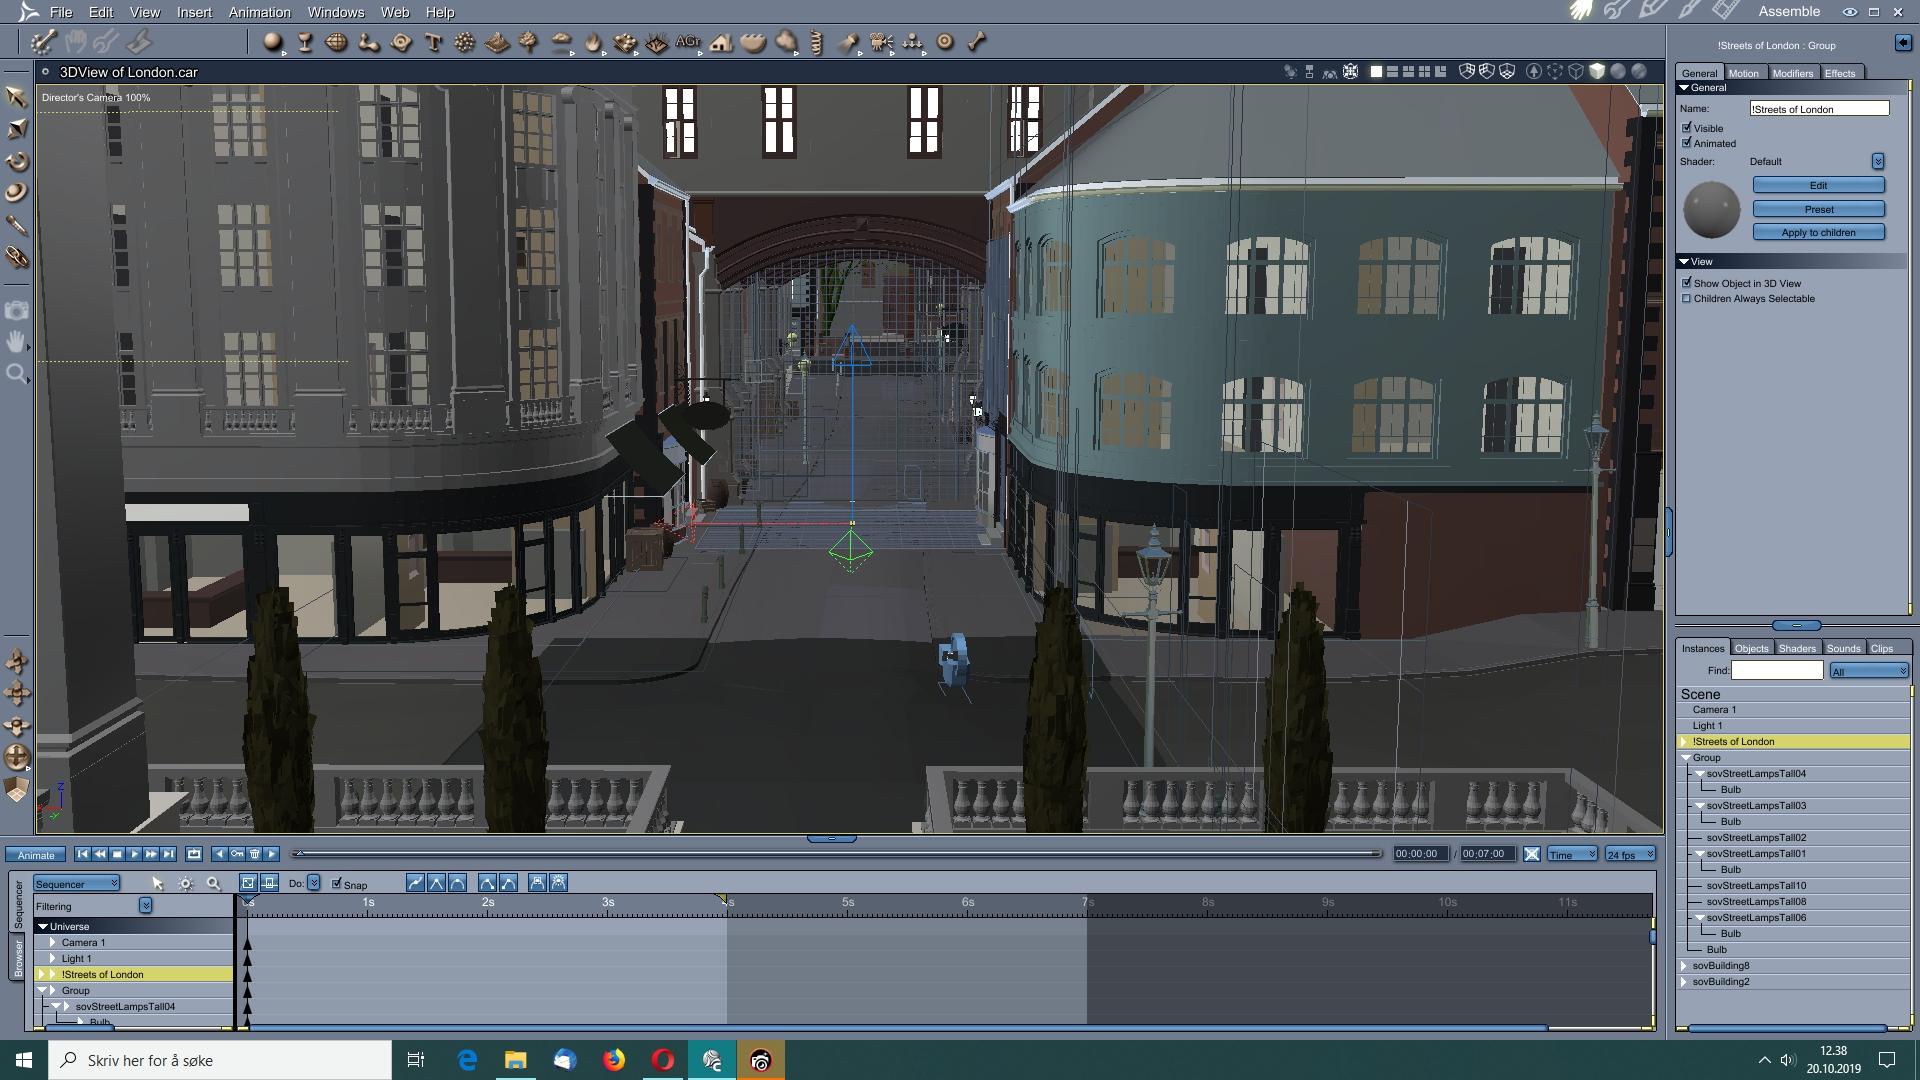The height and width of the screenshot is (1080, 1920).
Task: Insert a fire primitive
Action: tap(593, 42)
